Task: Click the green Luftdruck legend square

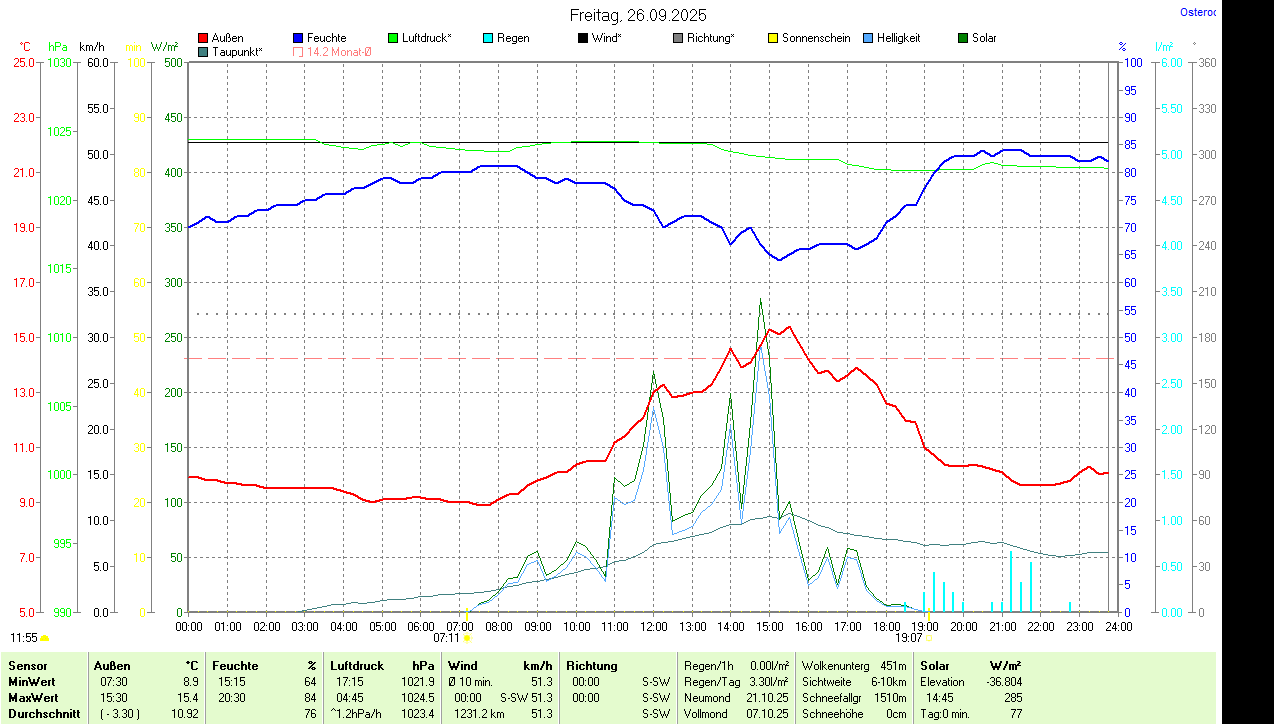Action: click(393, 38)
